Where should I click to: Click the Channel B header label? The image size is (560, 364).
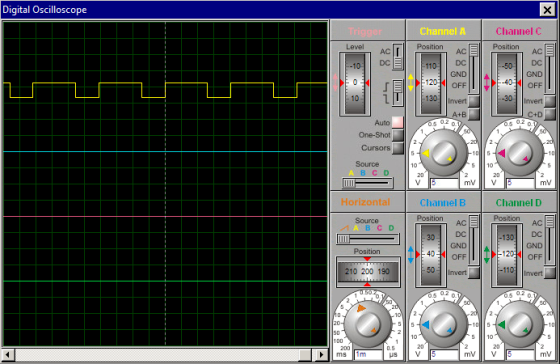point(443,203)
